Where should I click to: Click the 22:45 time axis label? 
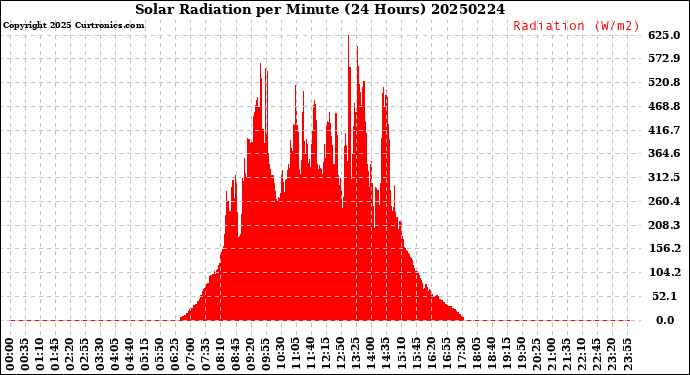(596, 355)
